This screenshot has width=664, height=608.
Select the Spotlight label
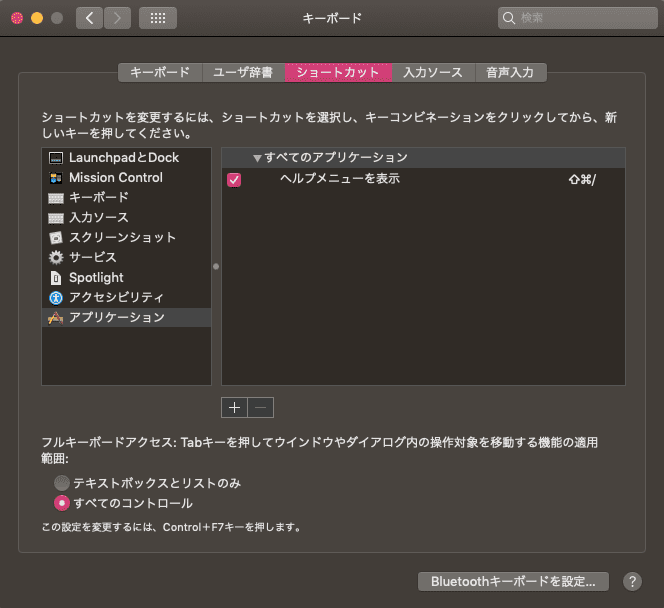pyautogui.click(x=96, y=277)
